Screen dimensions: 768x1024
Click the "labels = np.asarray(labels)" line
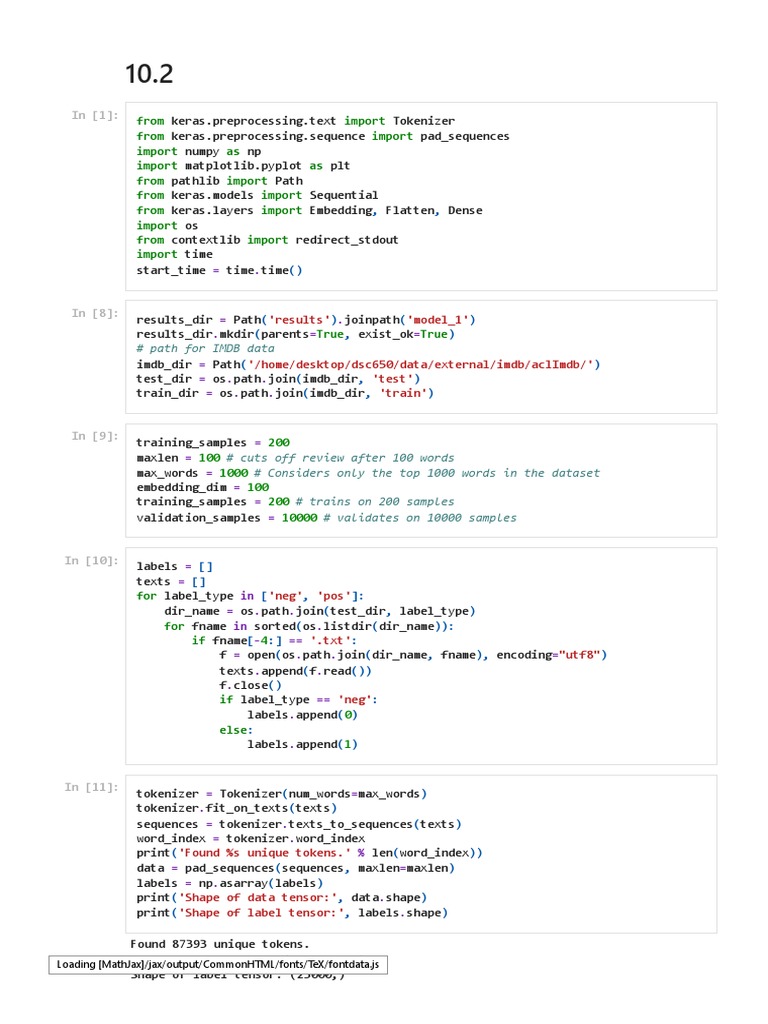pos(229,883)
